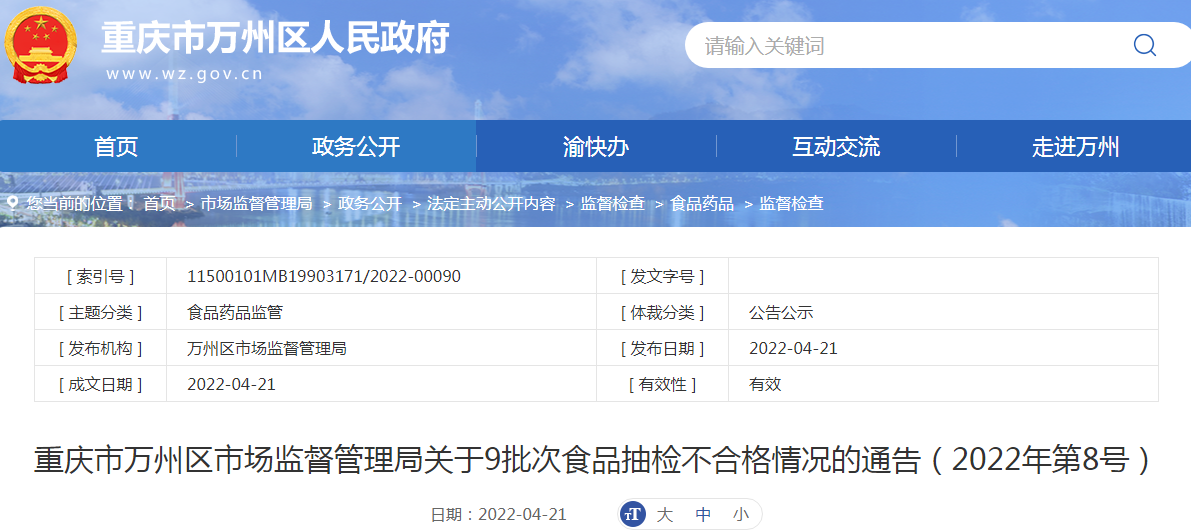1191x532 pixels.
Task: Click the 重庆市万州区人民政府 site title
Action: 275,36
